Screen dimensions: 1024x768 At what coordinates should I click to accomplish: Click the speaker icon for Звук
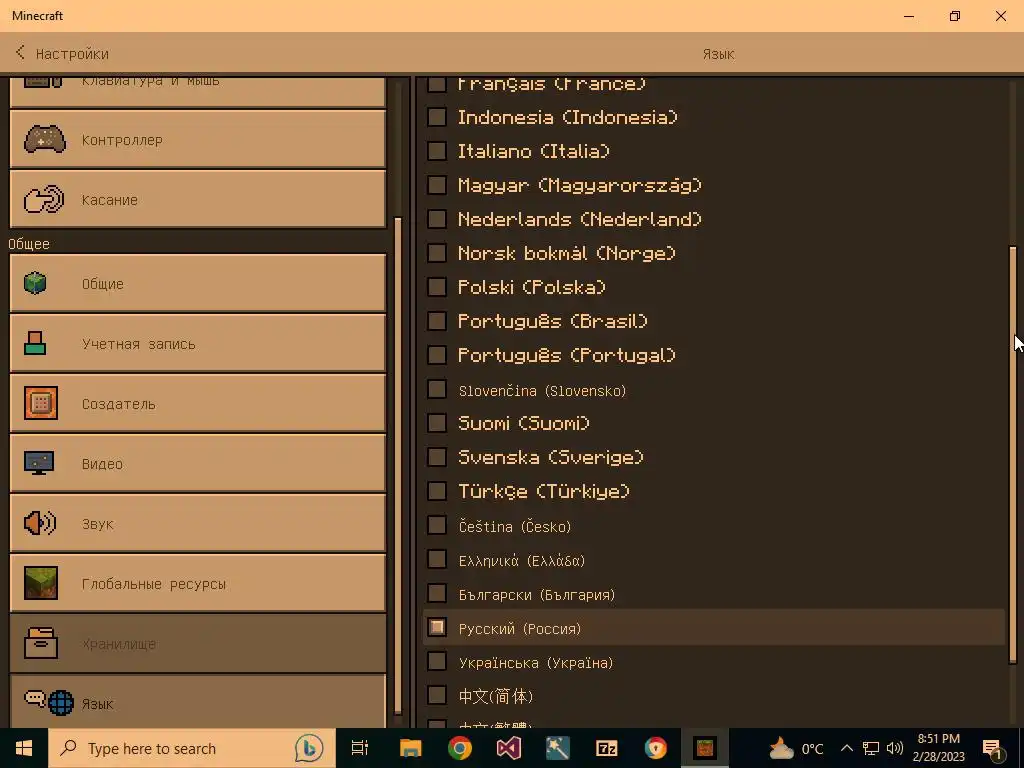pyautogui.click(x=40, y=523)
